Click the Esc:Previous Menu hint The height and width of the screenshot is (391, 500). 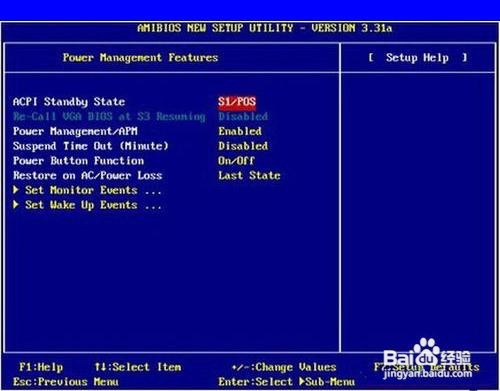(x=66, y=382)
